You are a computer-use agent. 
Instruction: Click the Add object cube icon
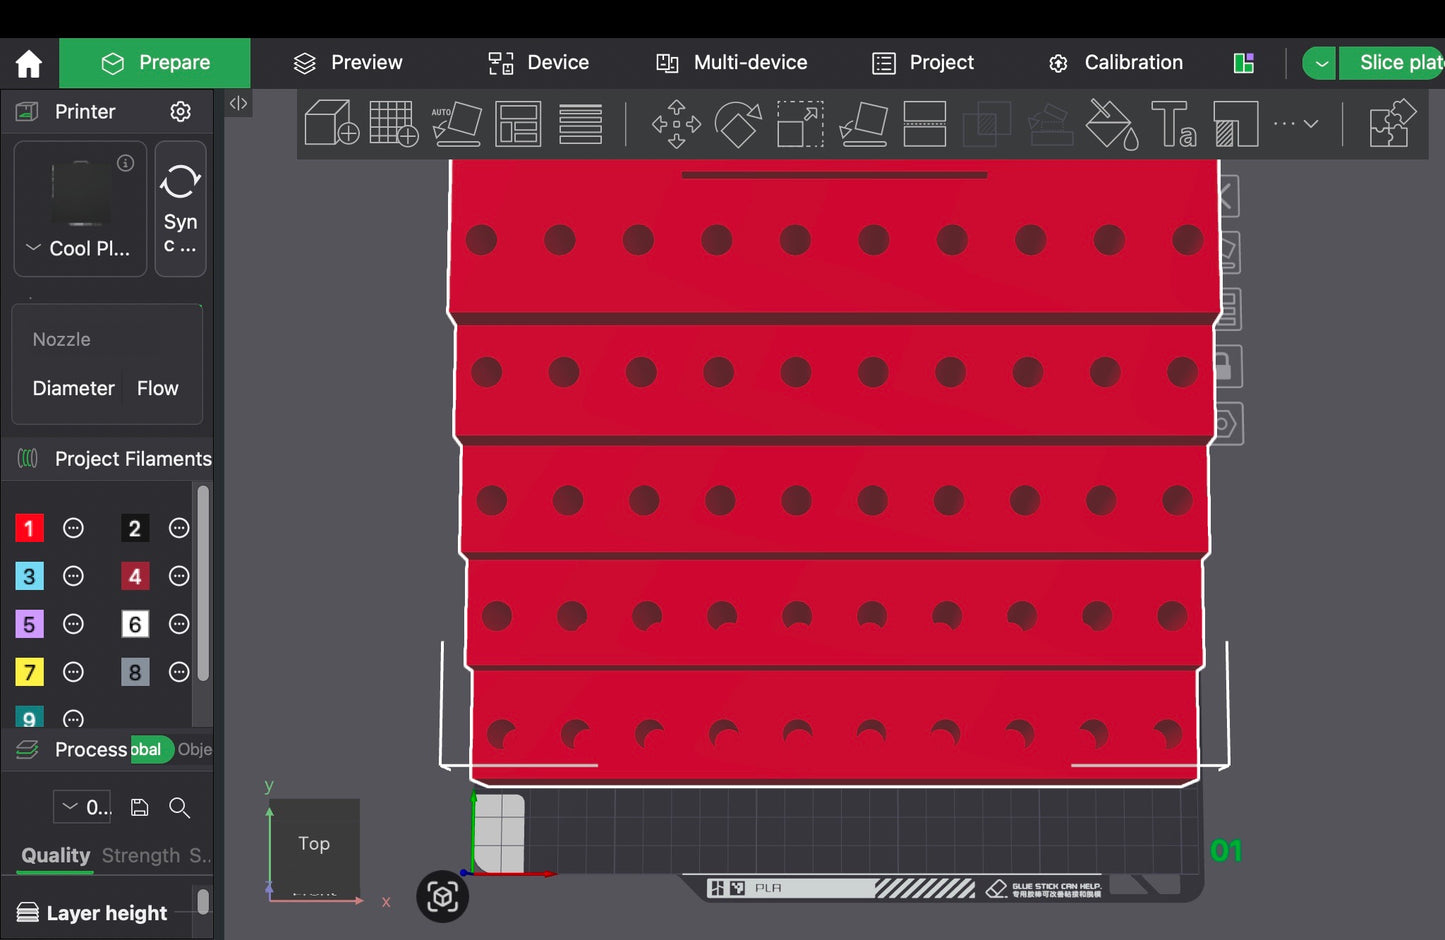pyautogui.click(x=331, y=124)
